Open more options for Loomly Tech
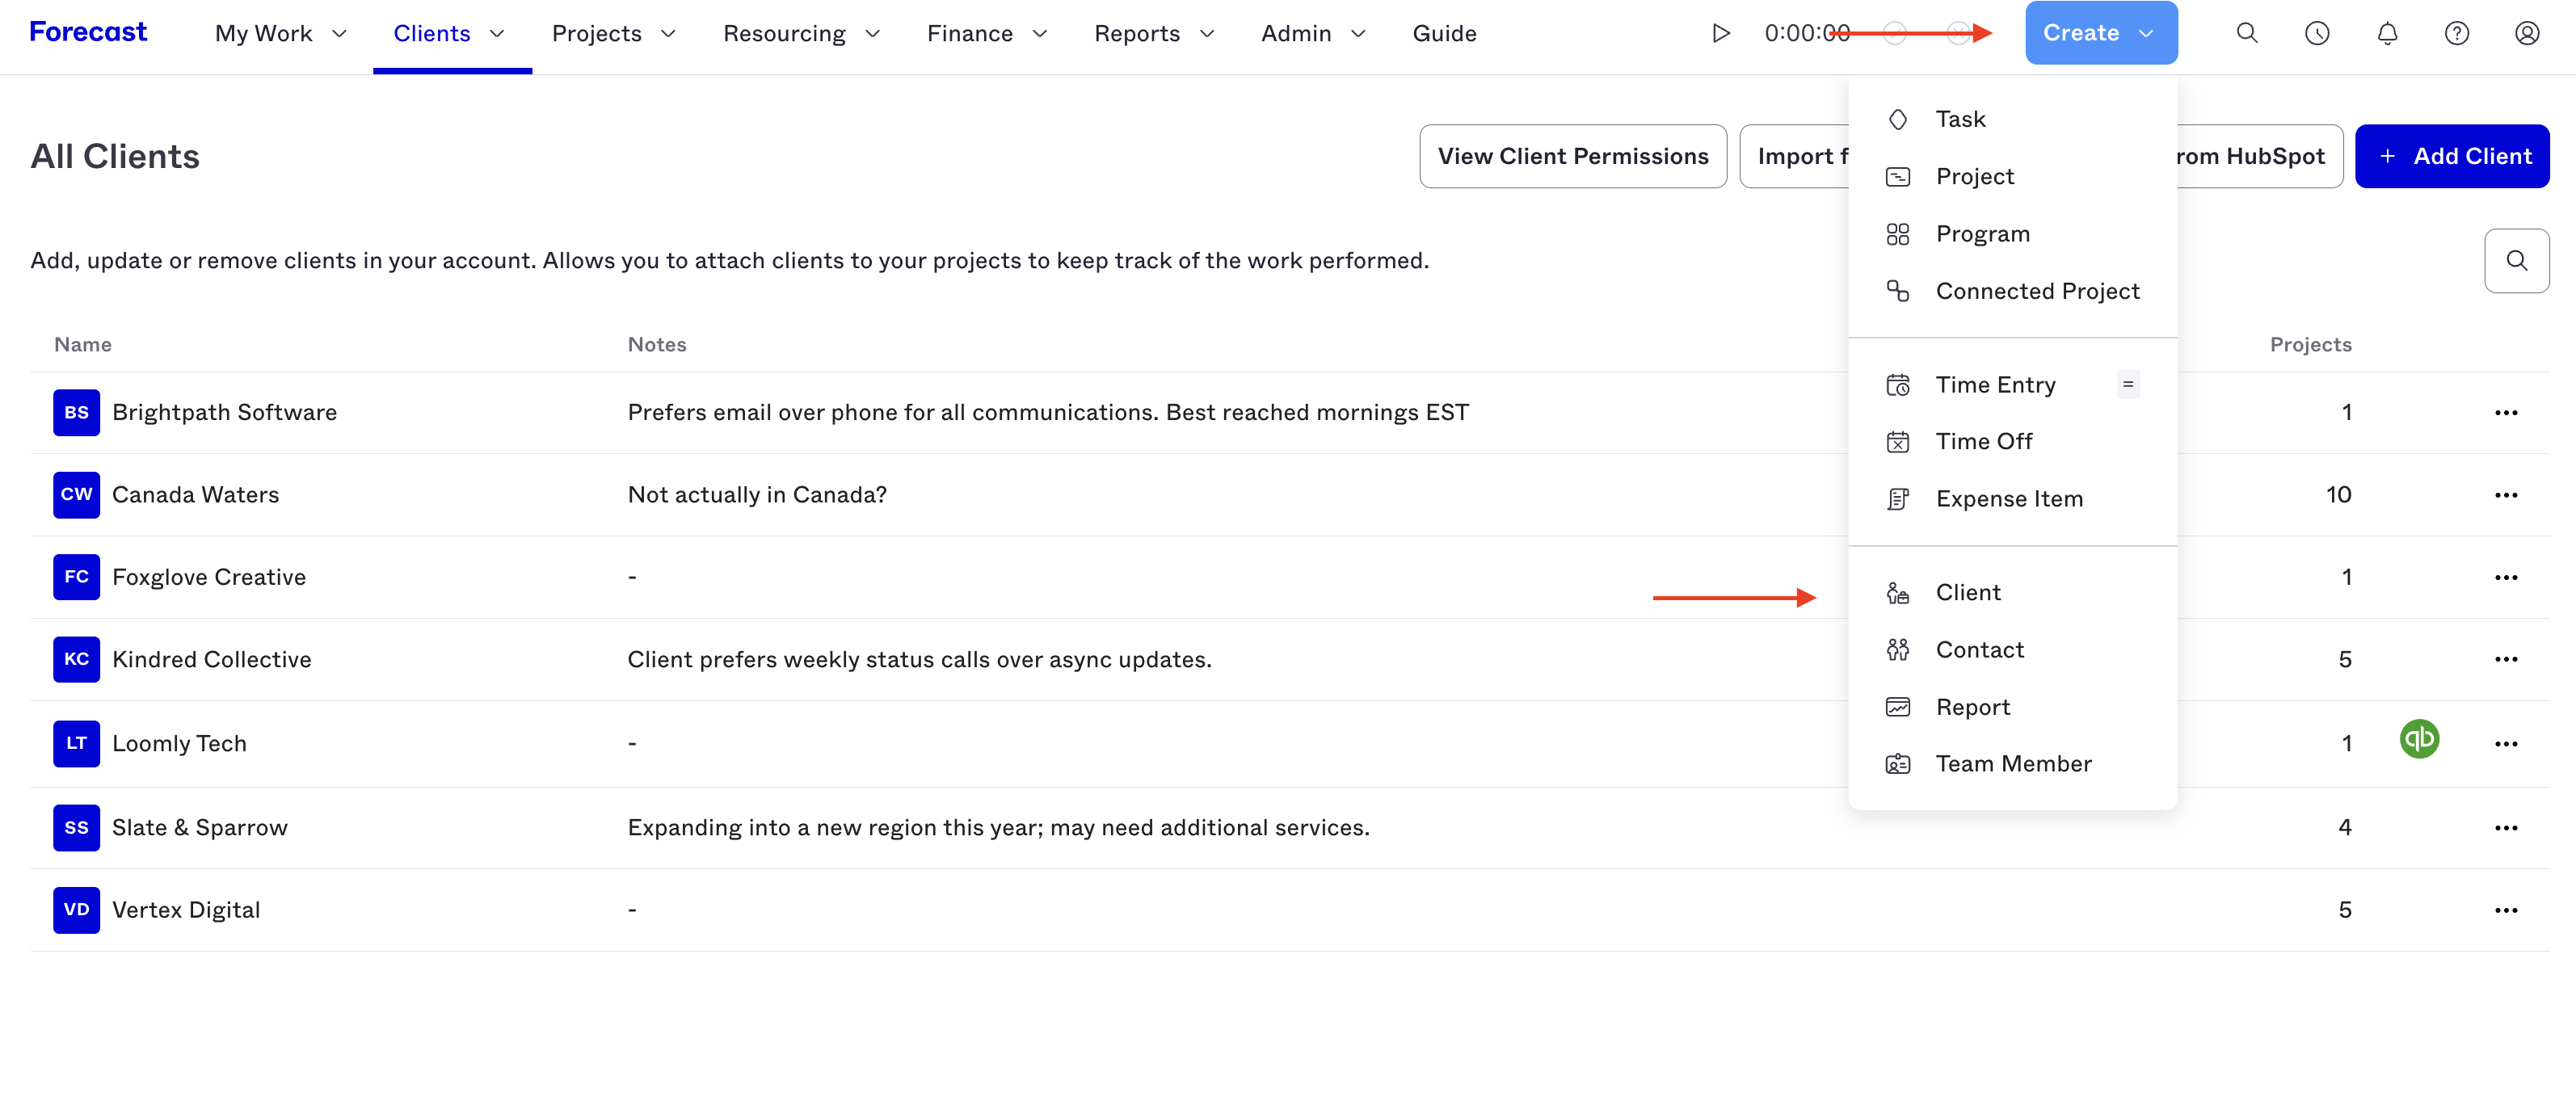This screenshot has height=1097, width=2576. tap(2505, 744)
